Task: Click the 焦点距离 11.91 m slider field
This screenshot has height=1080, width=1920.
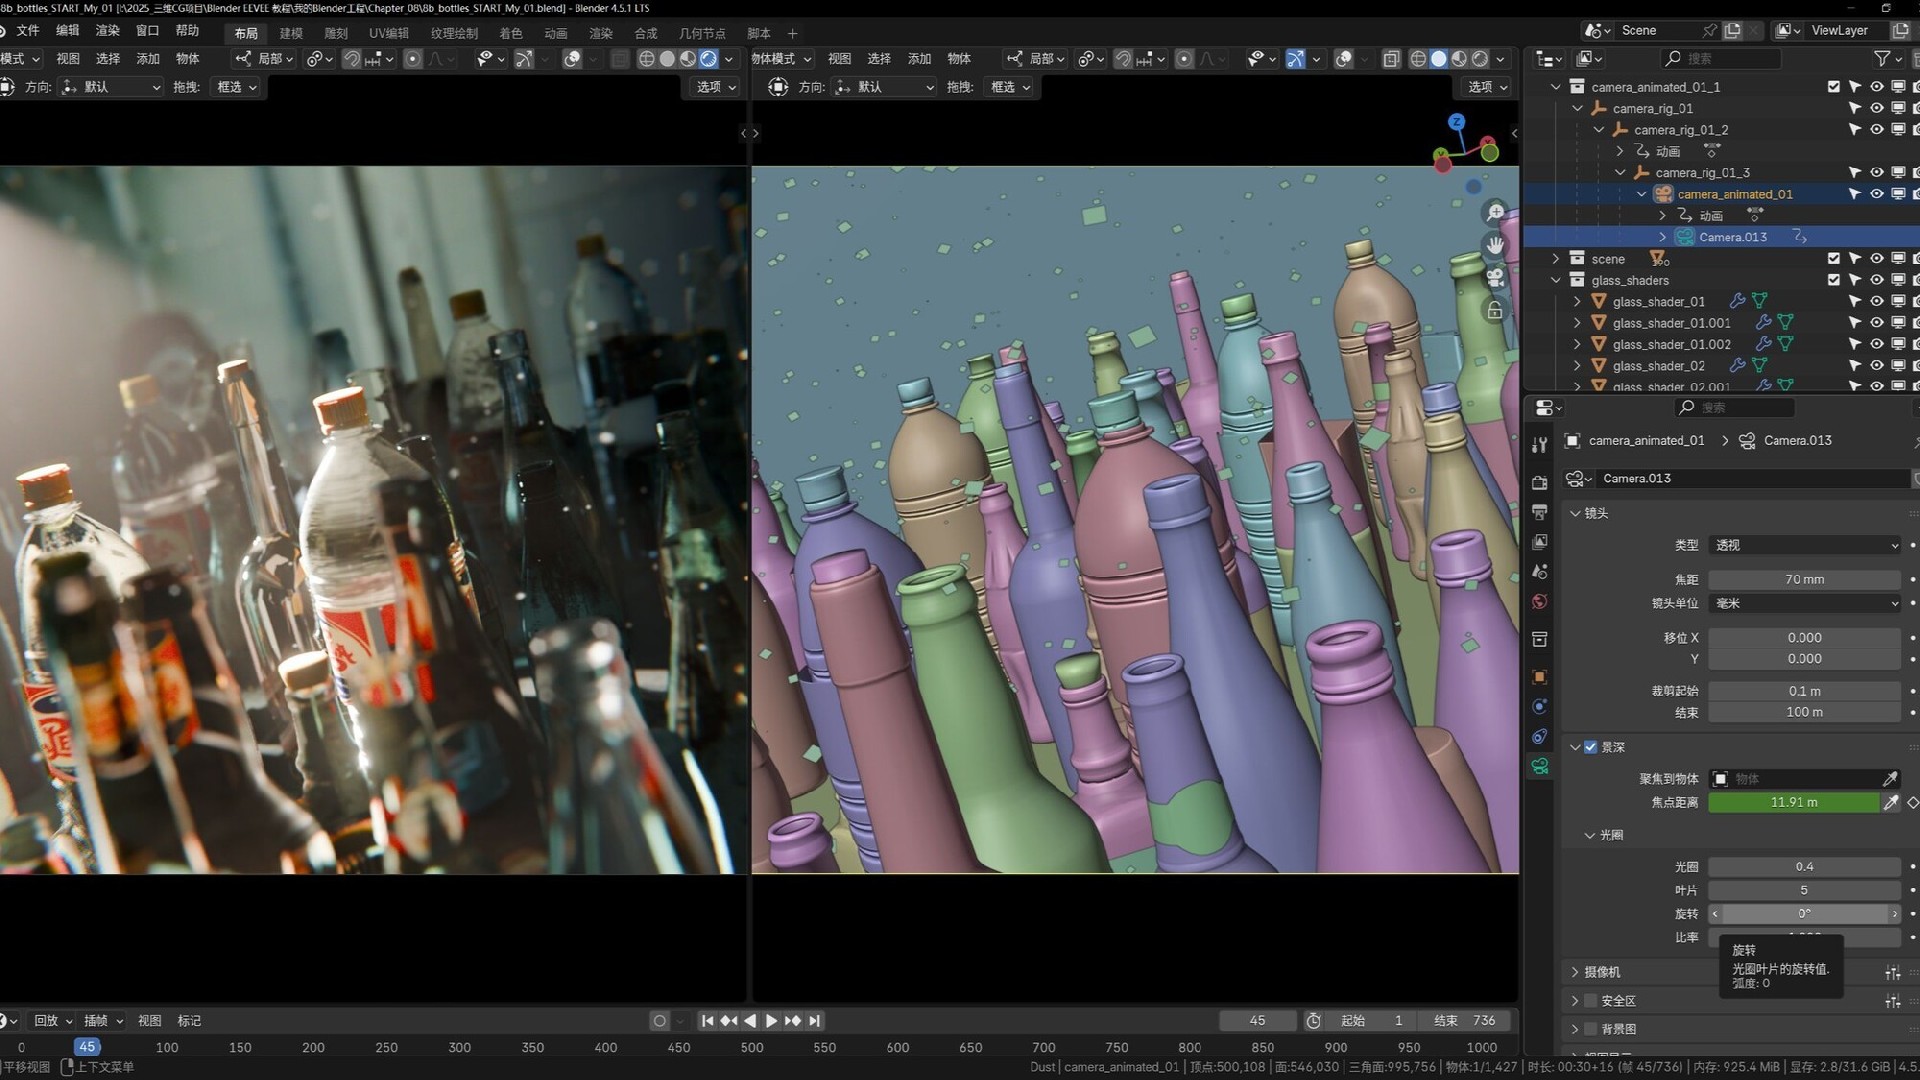Action: click(1793, 803)
